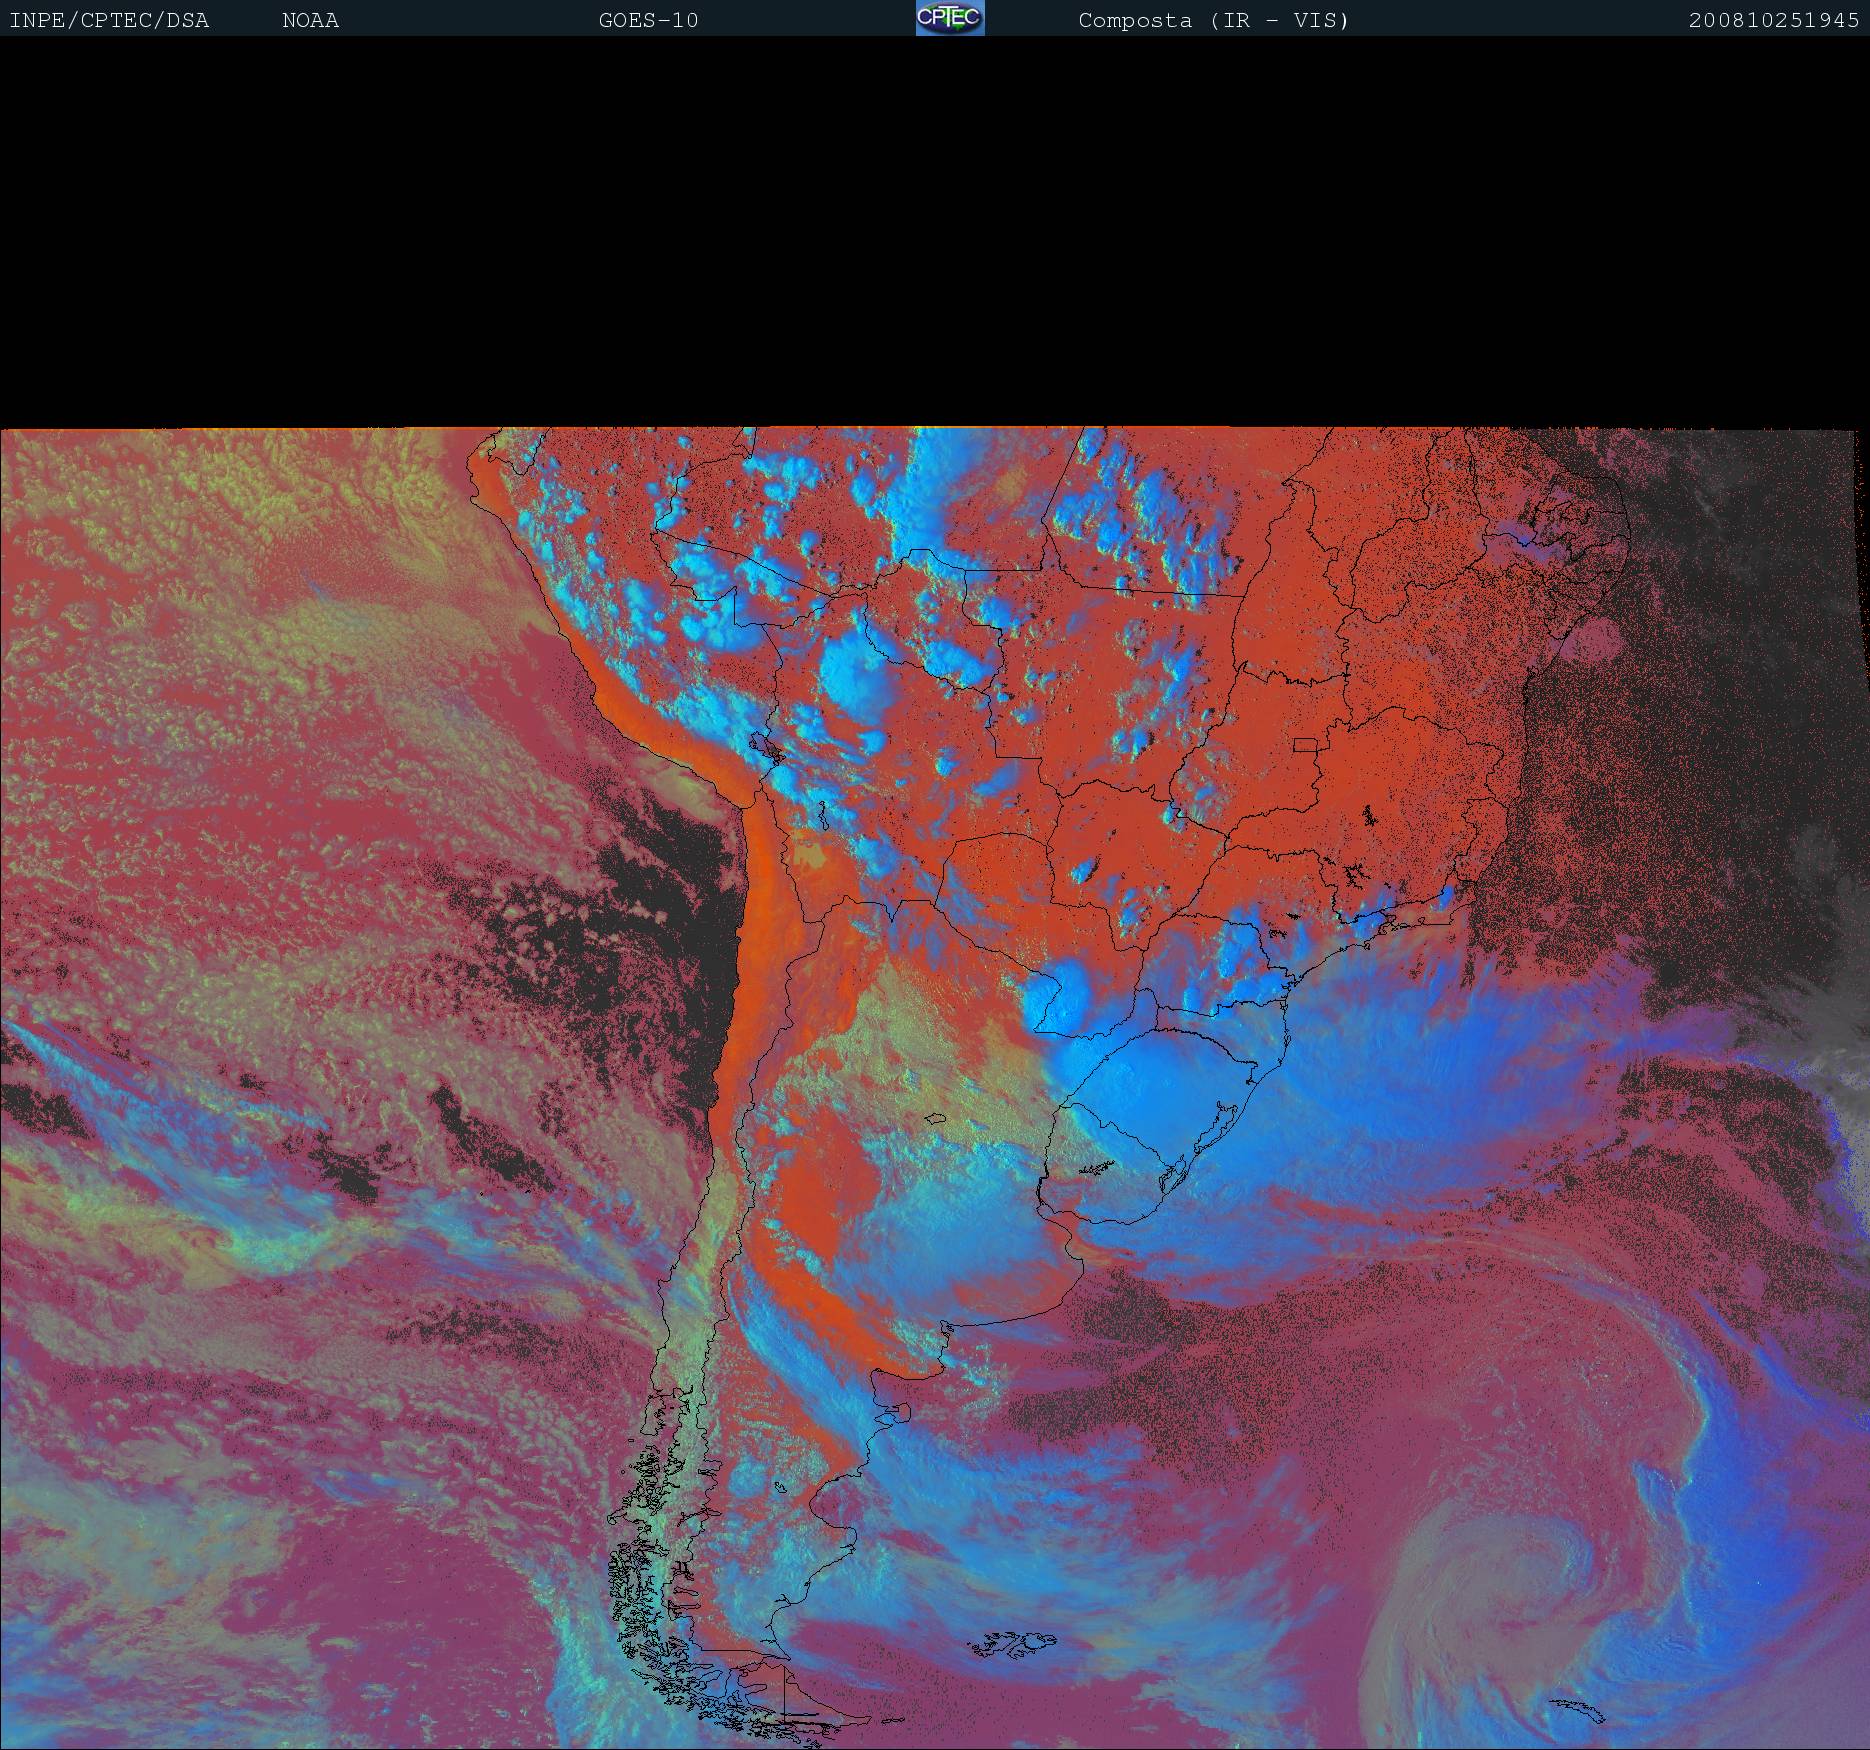The height and width of the screenshot is (1750, 1870).
Task: Click the NOAA label in the header
Action: coord(310,20)
